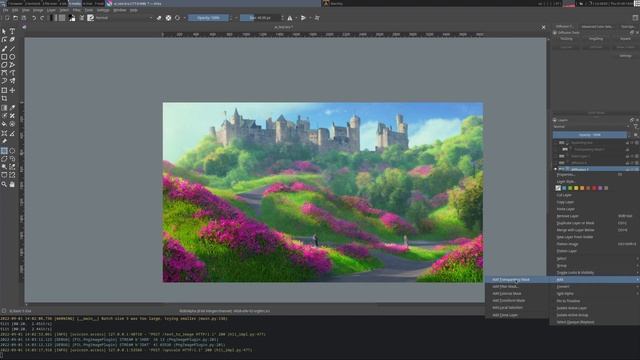Screen dimensions: 640x360
Task: Click the Undo toolbar icon
Action: click(34, 18)
